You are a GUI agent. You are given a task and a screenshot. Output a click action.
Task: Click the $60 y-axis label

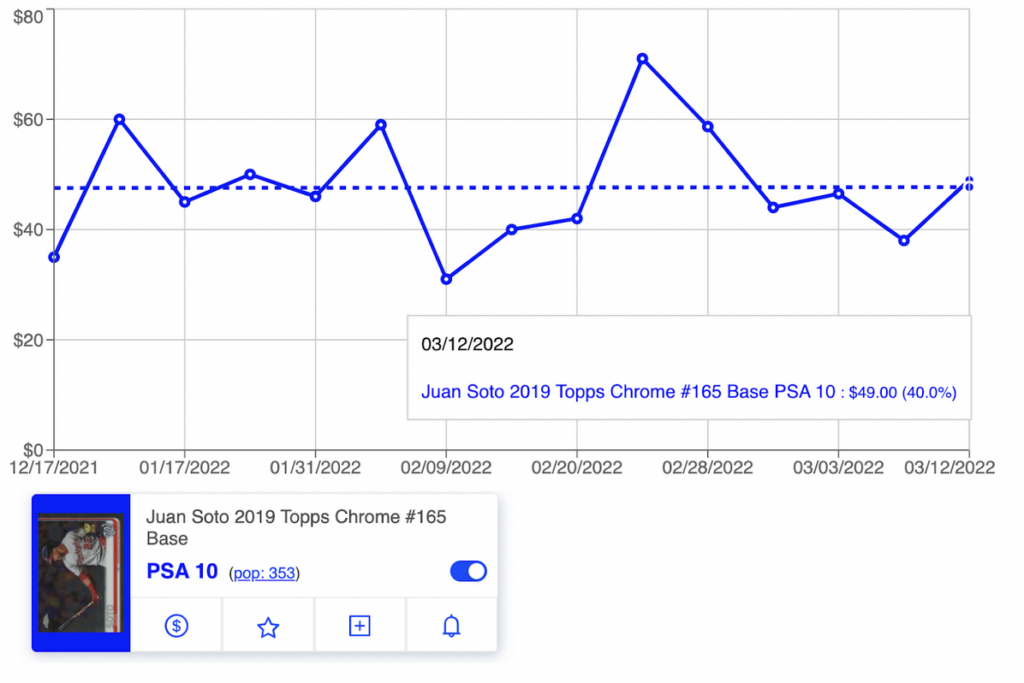[29, 119]
